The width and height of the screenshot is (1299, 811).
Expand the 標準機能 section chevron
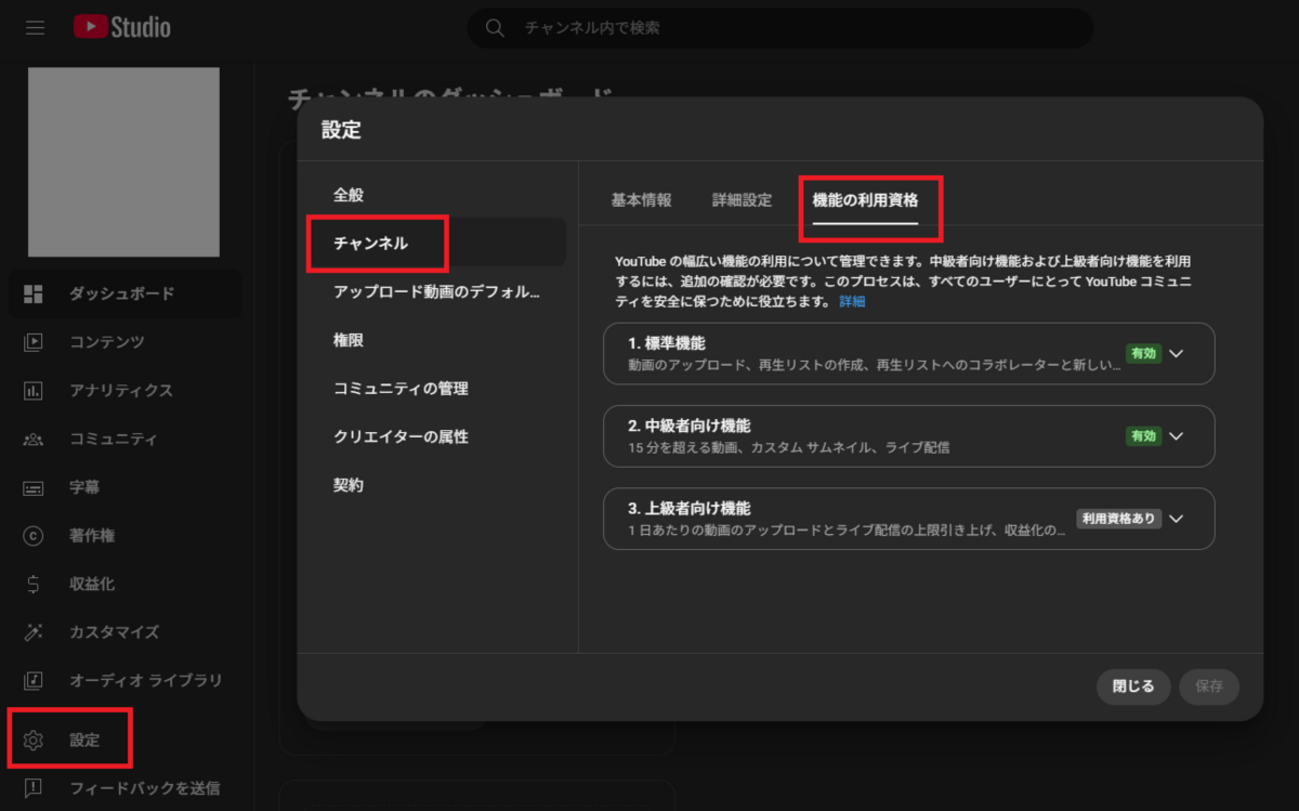[1176, 354]
